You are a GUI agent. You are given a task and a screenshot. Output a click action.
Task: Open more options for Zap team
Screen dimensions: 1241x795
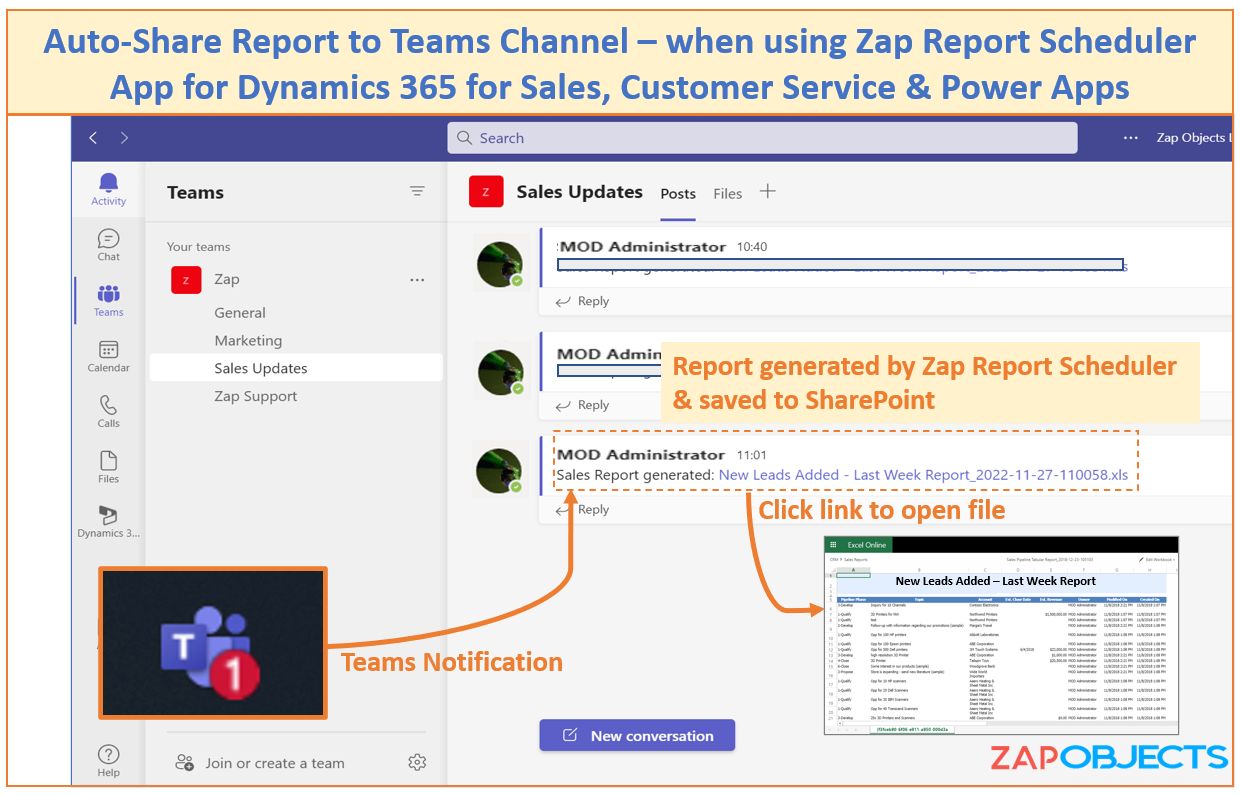click(x=417, y=280)
